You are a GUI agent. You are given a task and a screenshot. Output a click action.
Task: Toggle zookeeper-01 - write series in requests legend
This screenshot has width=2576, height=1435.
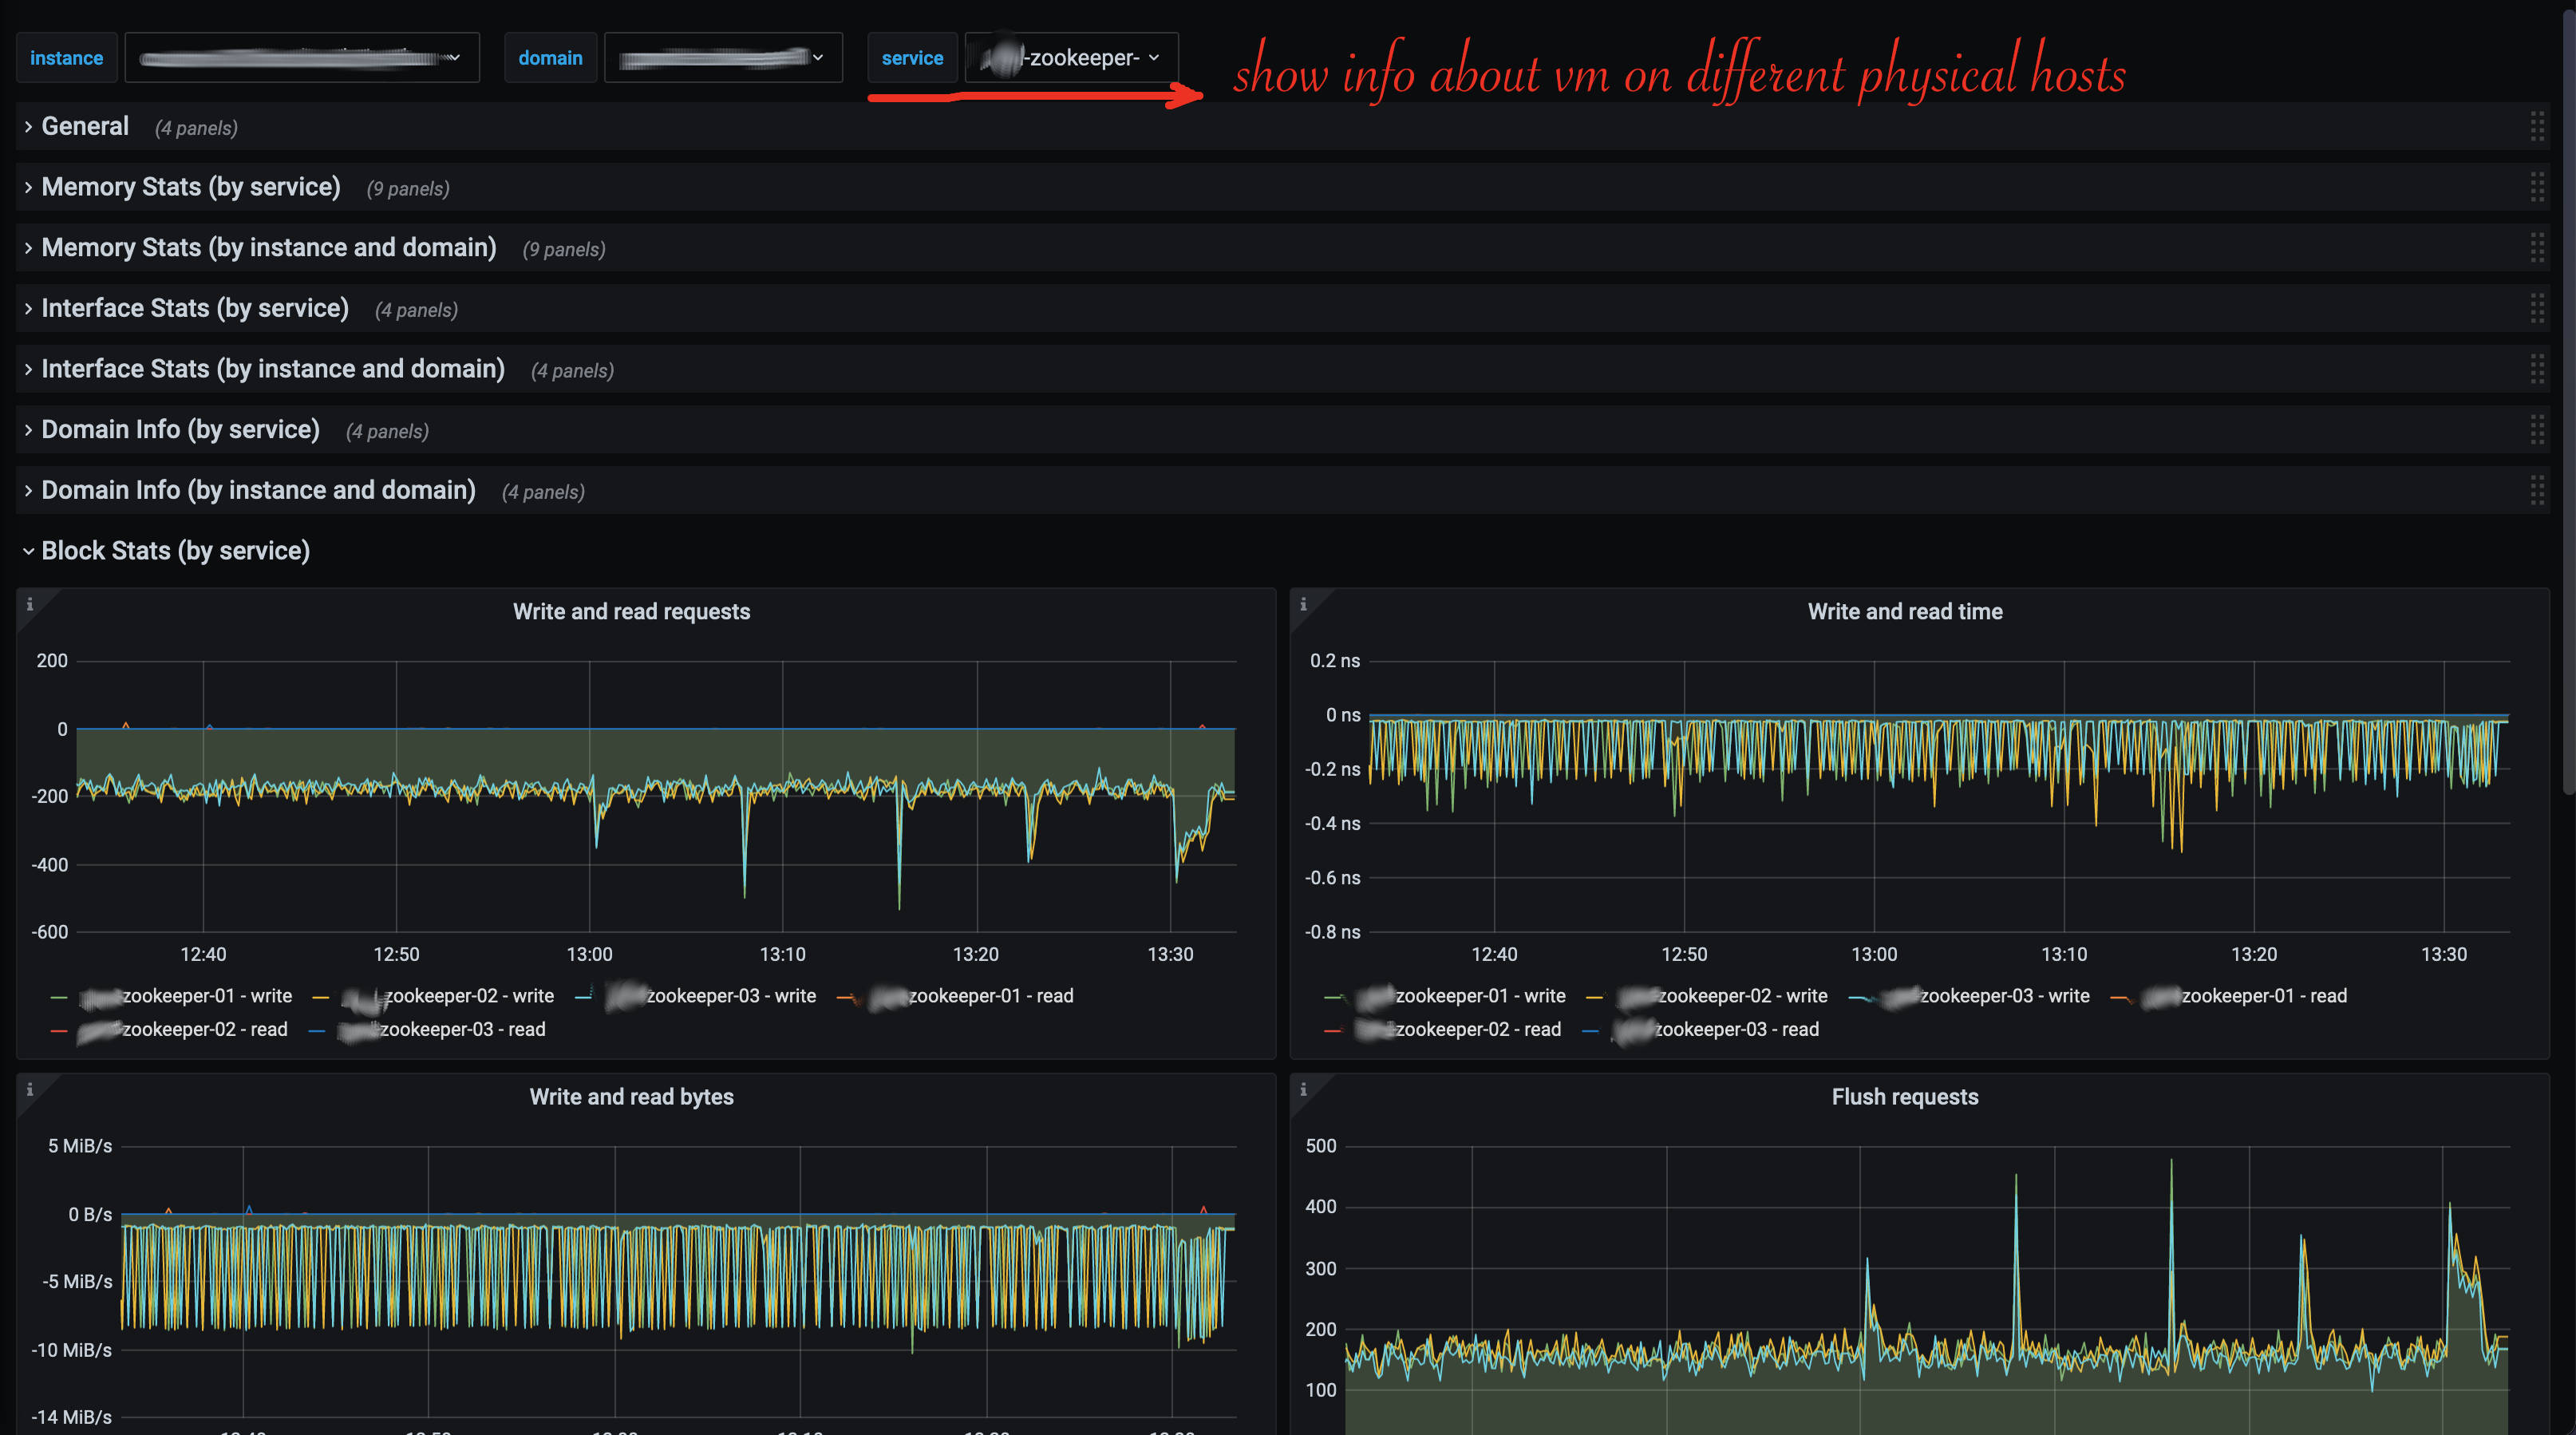pyautogui.click(x=206, y=996)
